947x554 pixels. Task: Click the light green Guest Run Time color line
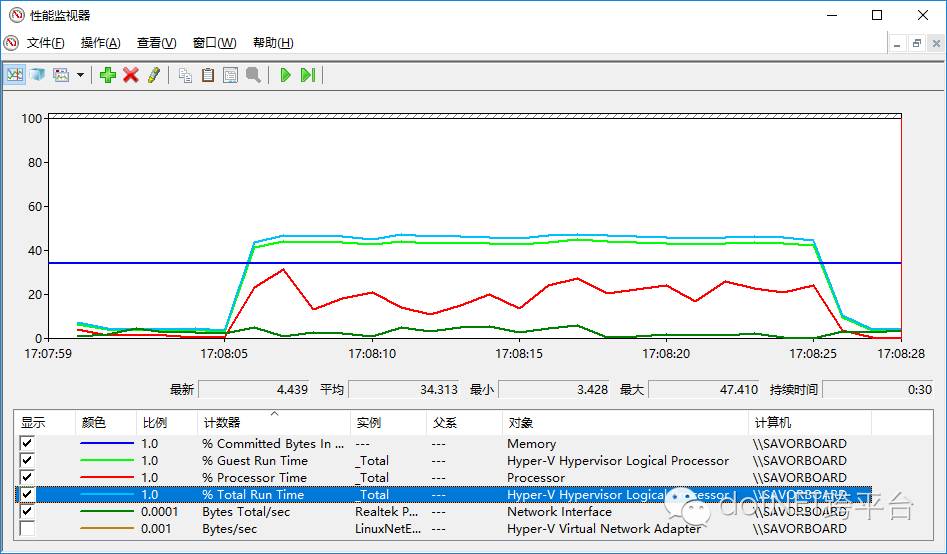pyautogui.click(x=107, y=460)
